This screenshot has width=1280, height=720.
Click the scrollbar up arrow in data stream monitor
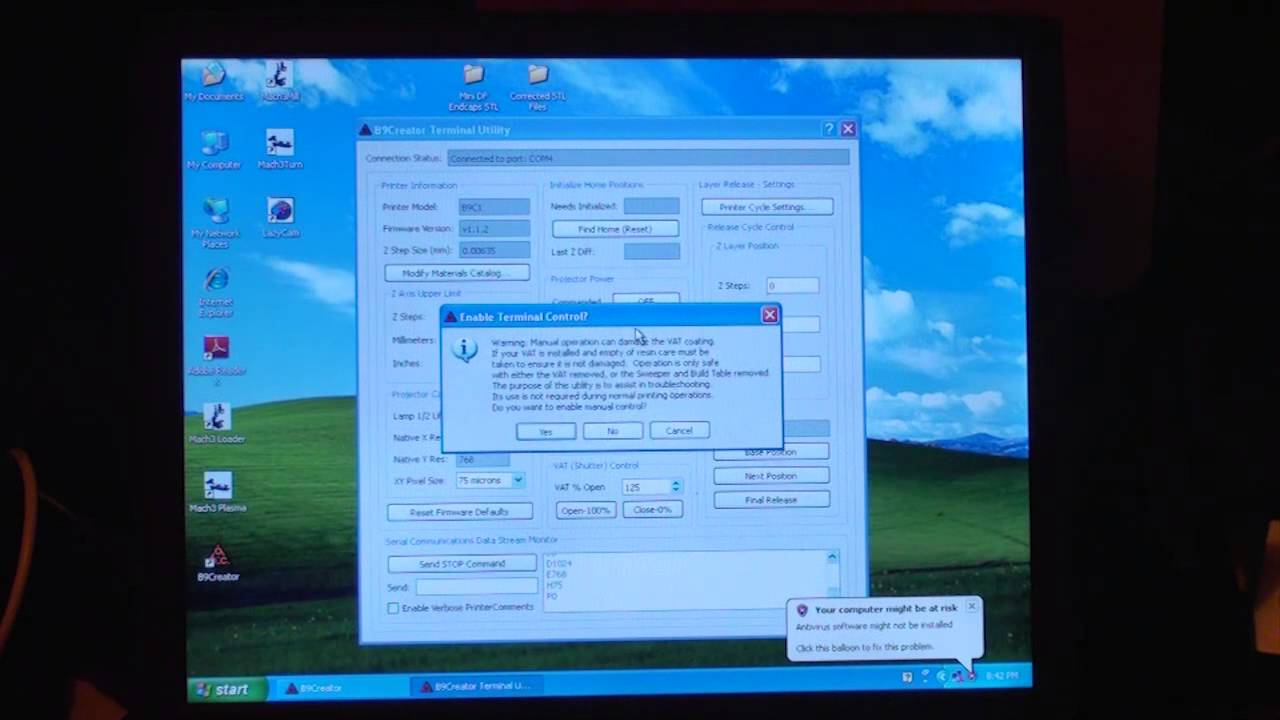[x=832, y=557]
